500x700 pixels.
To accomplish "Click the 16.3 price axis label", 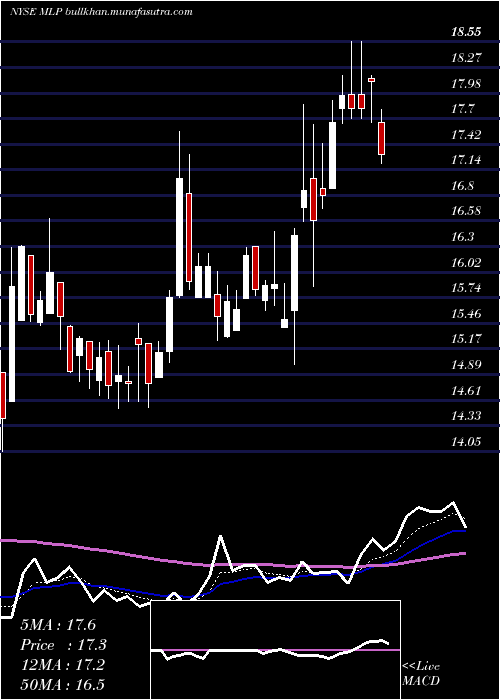I will coord(463,237).
